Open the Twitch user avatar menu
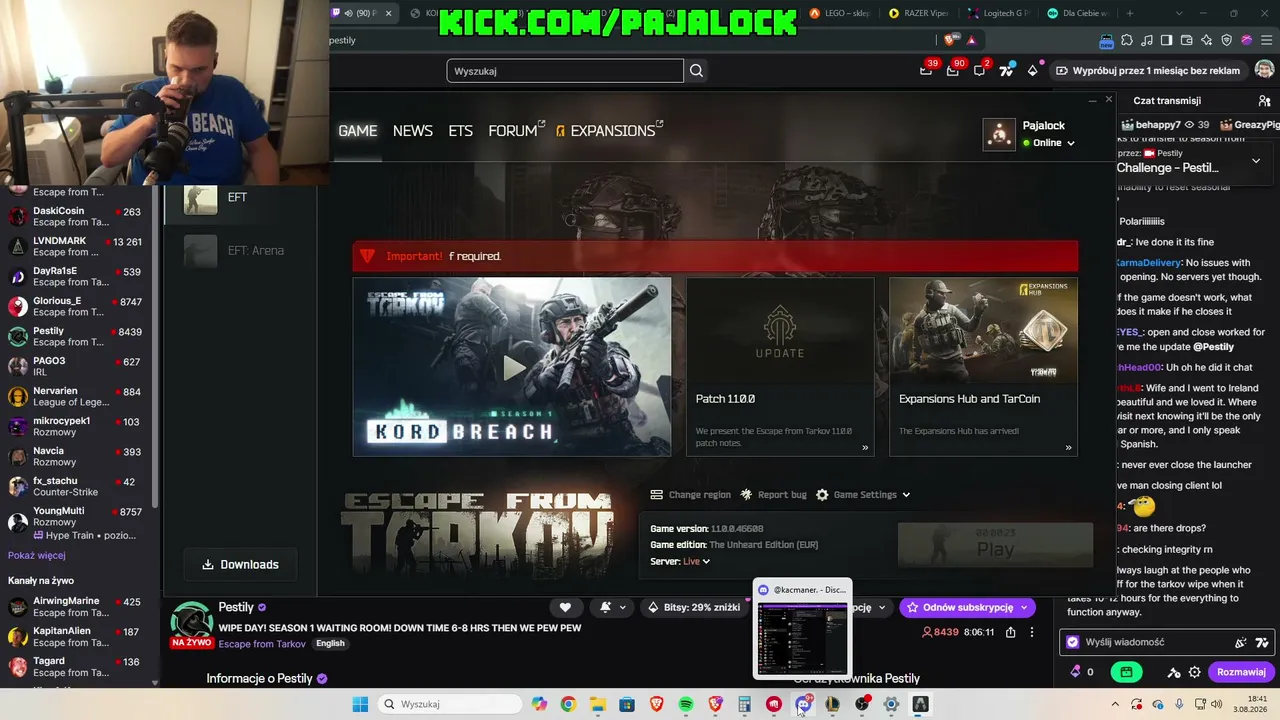Image resolution: width=1280 pixels, height=720 pixels. click(x=1264, y=70)
